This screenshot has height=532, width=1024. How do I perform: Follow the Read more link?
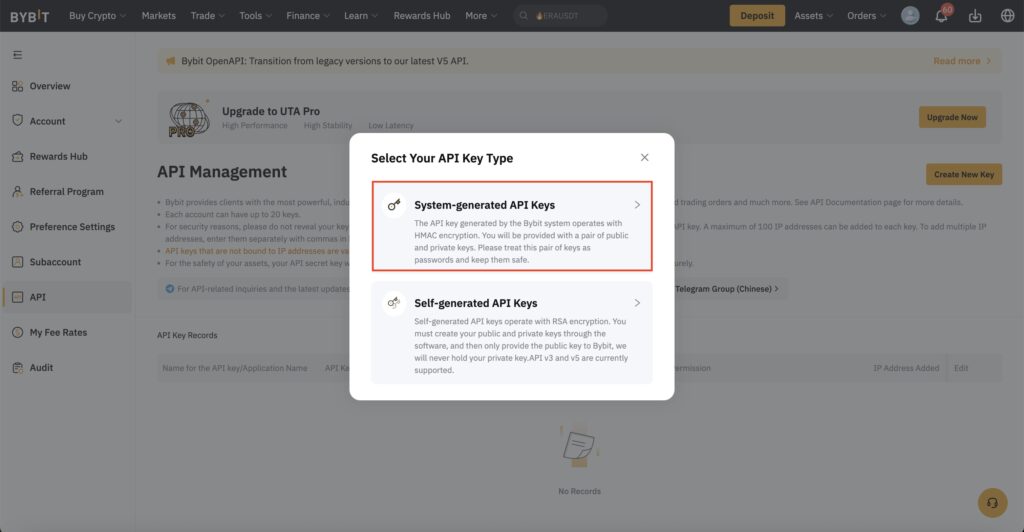pos(962,61)
